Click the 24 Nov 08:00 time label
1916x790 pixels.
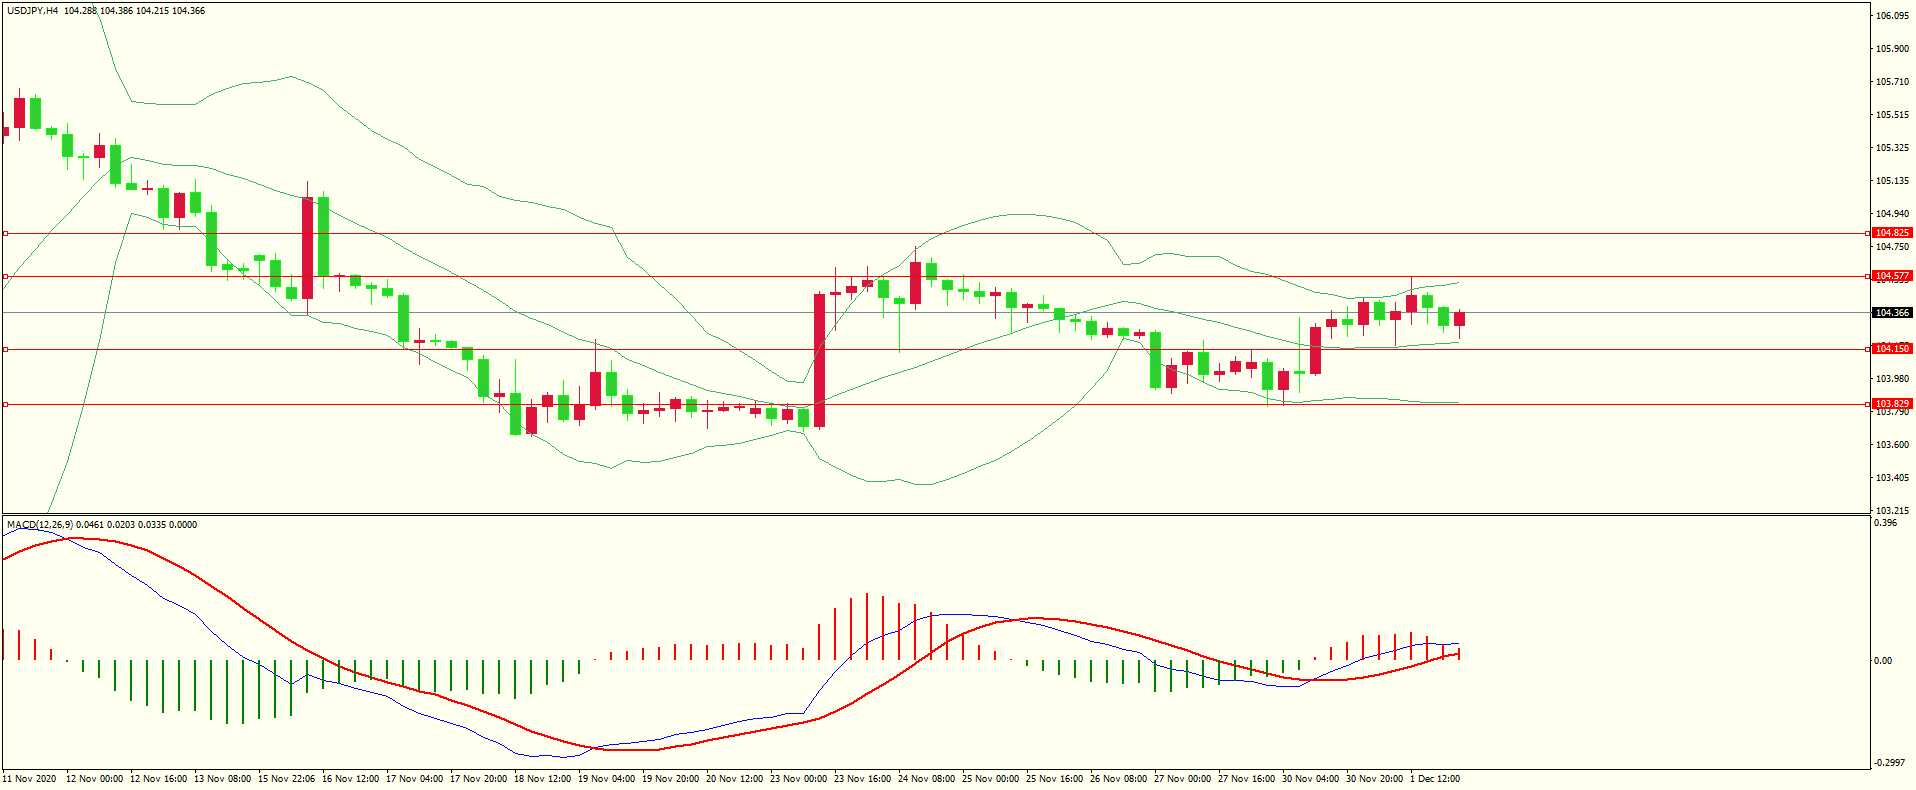(x=927, y=779)
